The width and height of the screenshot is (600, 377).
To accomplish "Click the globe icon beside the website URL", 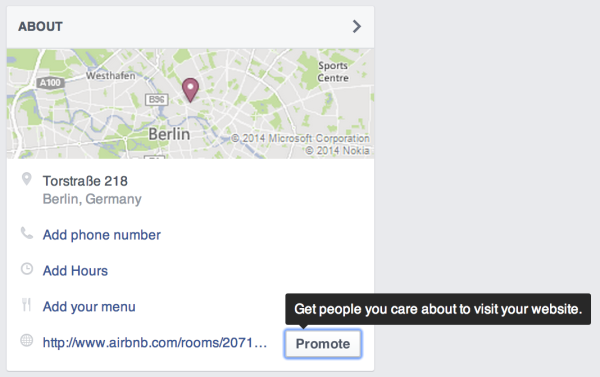I will pos(27,340).
